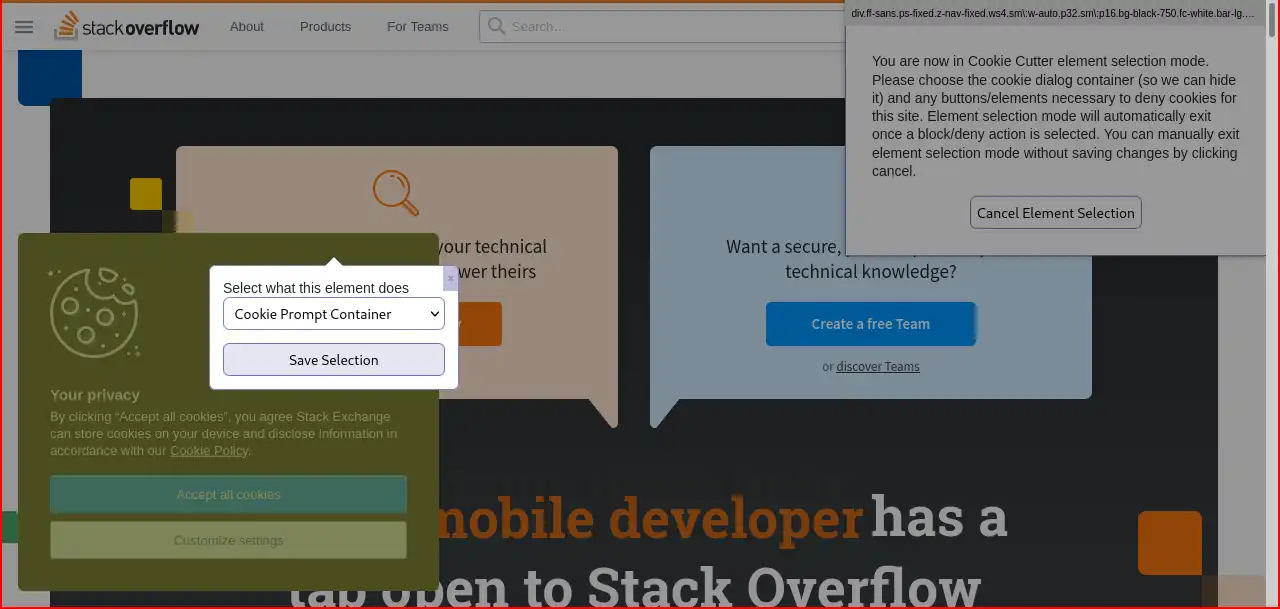Close the element selection popup with the x
Screen dimensions: 1280x609
click(450, 278)
